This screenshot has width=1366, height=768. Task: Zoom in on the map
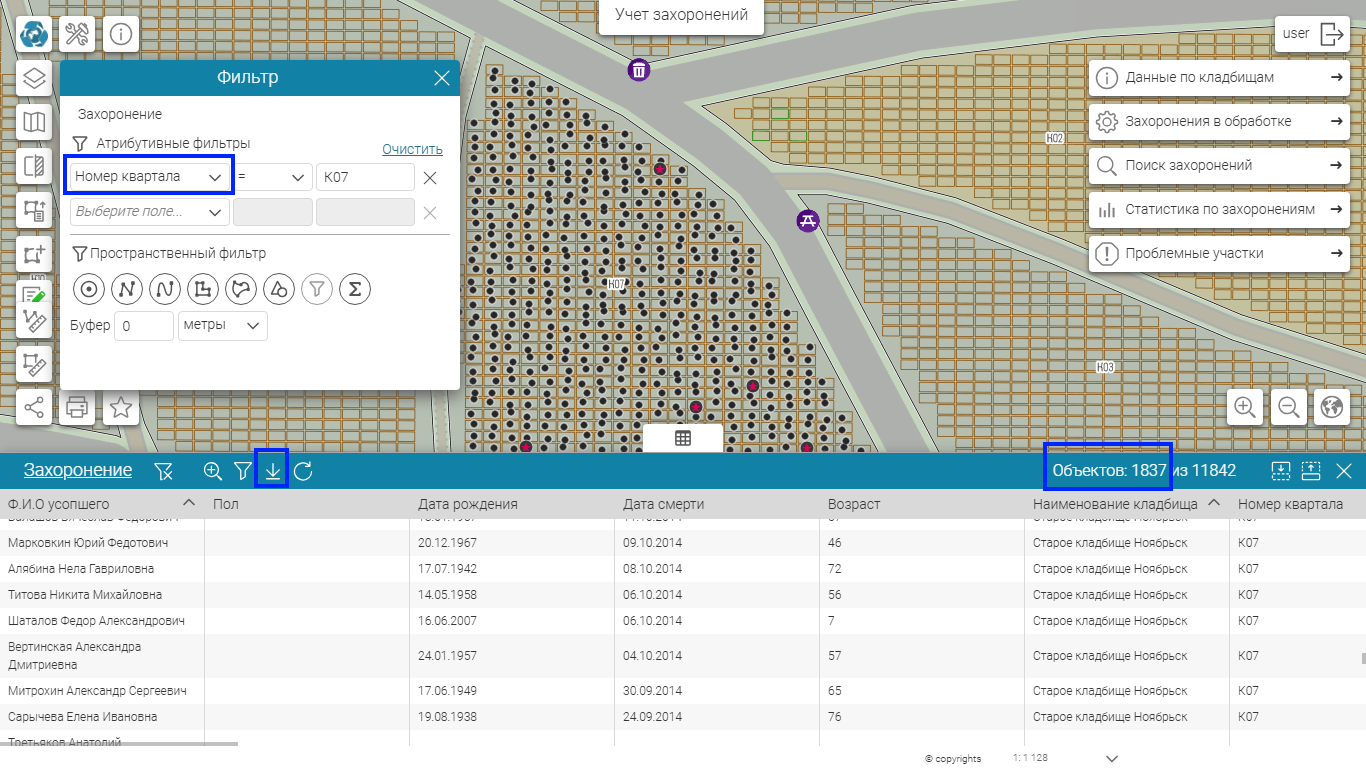pos(1245,407)
